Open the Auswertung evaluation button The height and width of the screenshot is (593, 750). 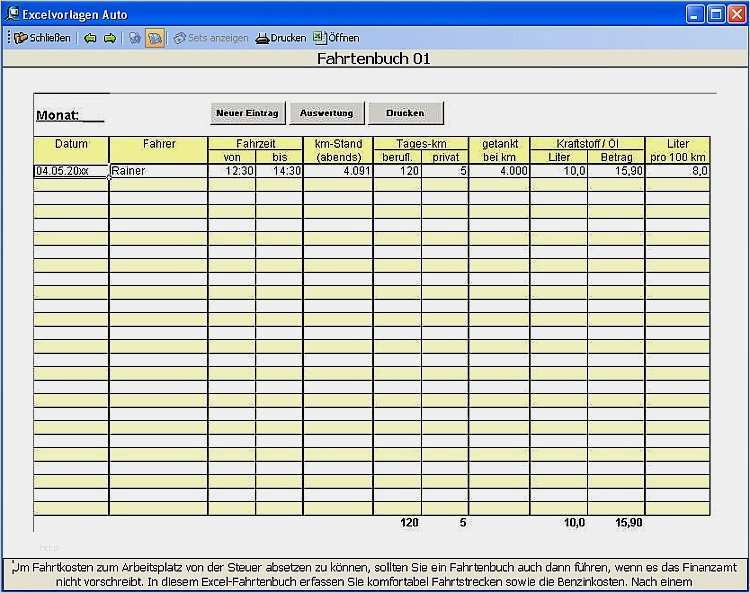(x=327, y=113)
